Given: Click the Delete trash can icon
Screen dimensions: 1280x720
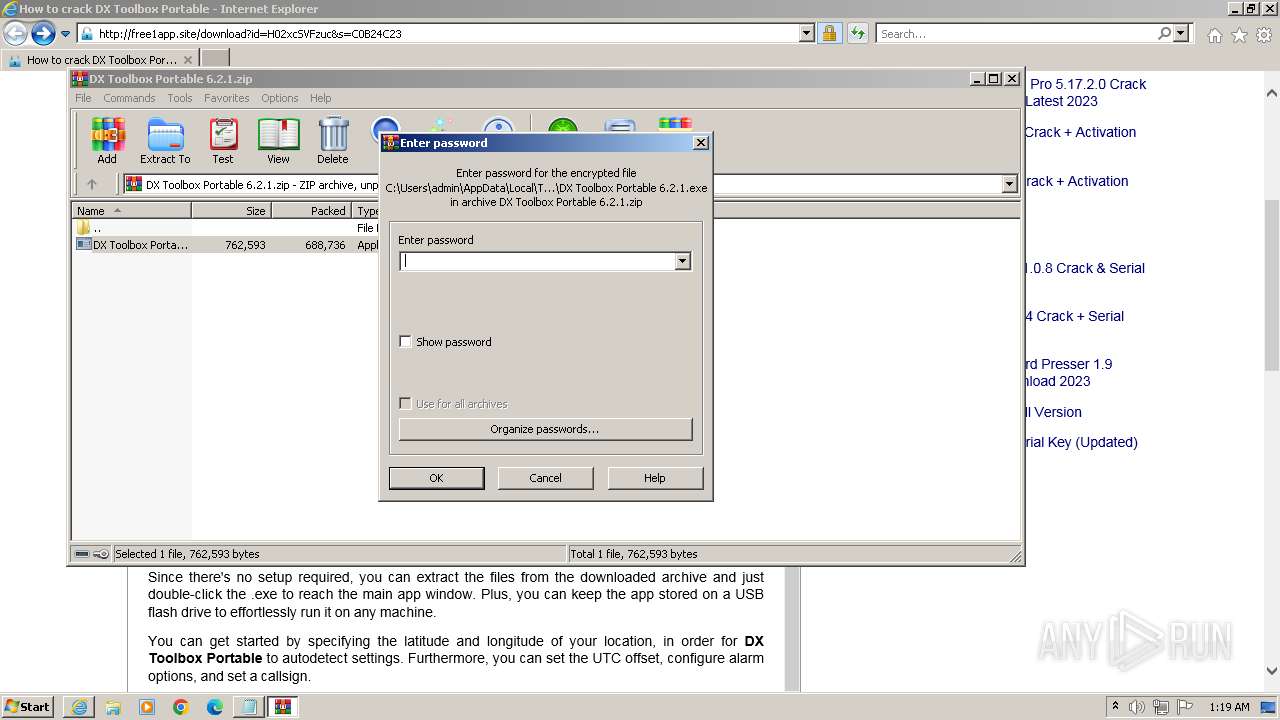Looking at the screenshot, I should click(333, 140).
